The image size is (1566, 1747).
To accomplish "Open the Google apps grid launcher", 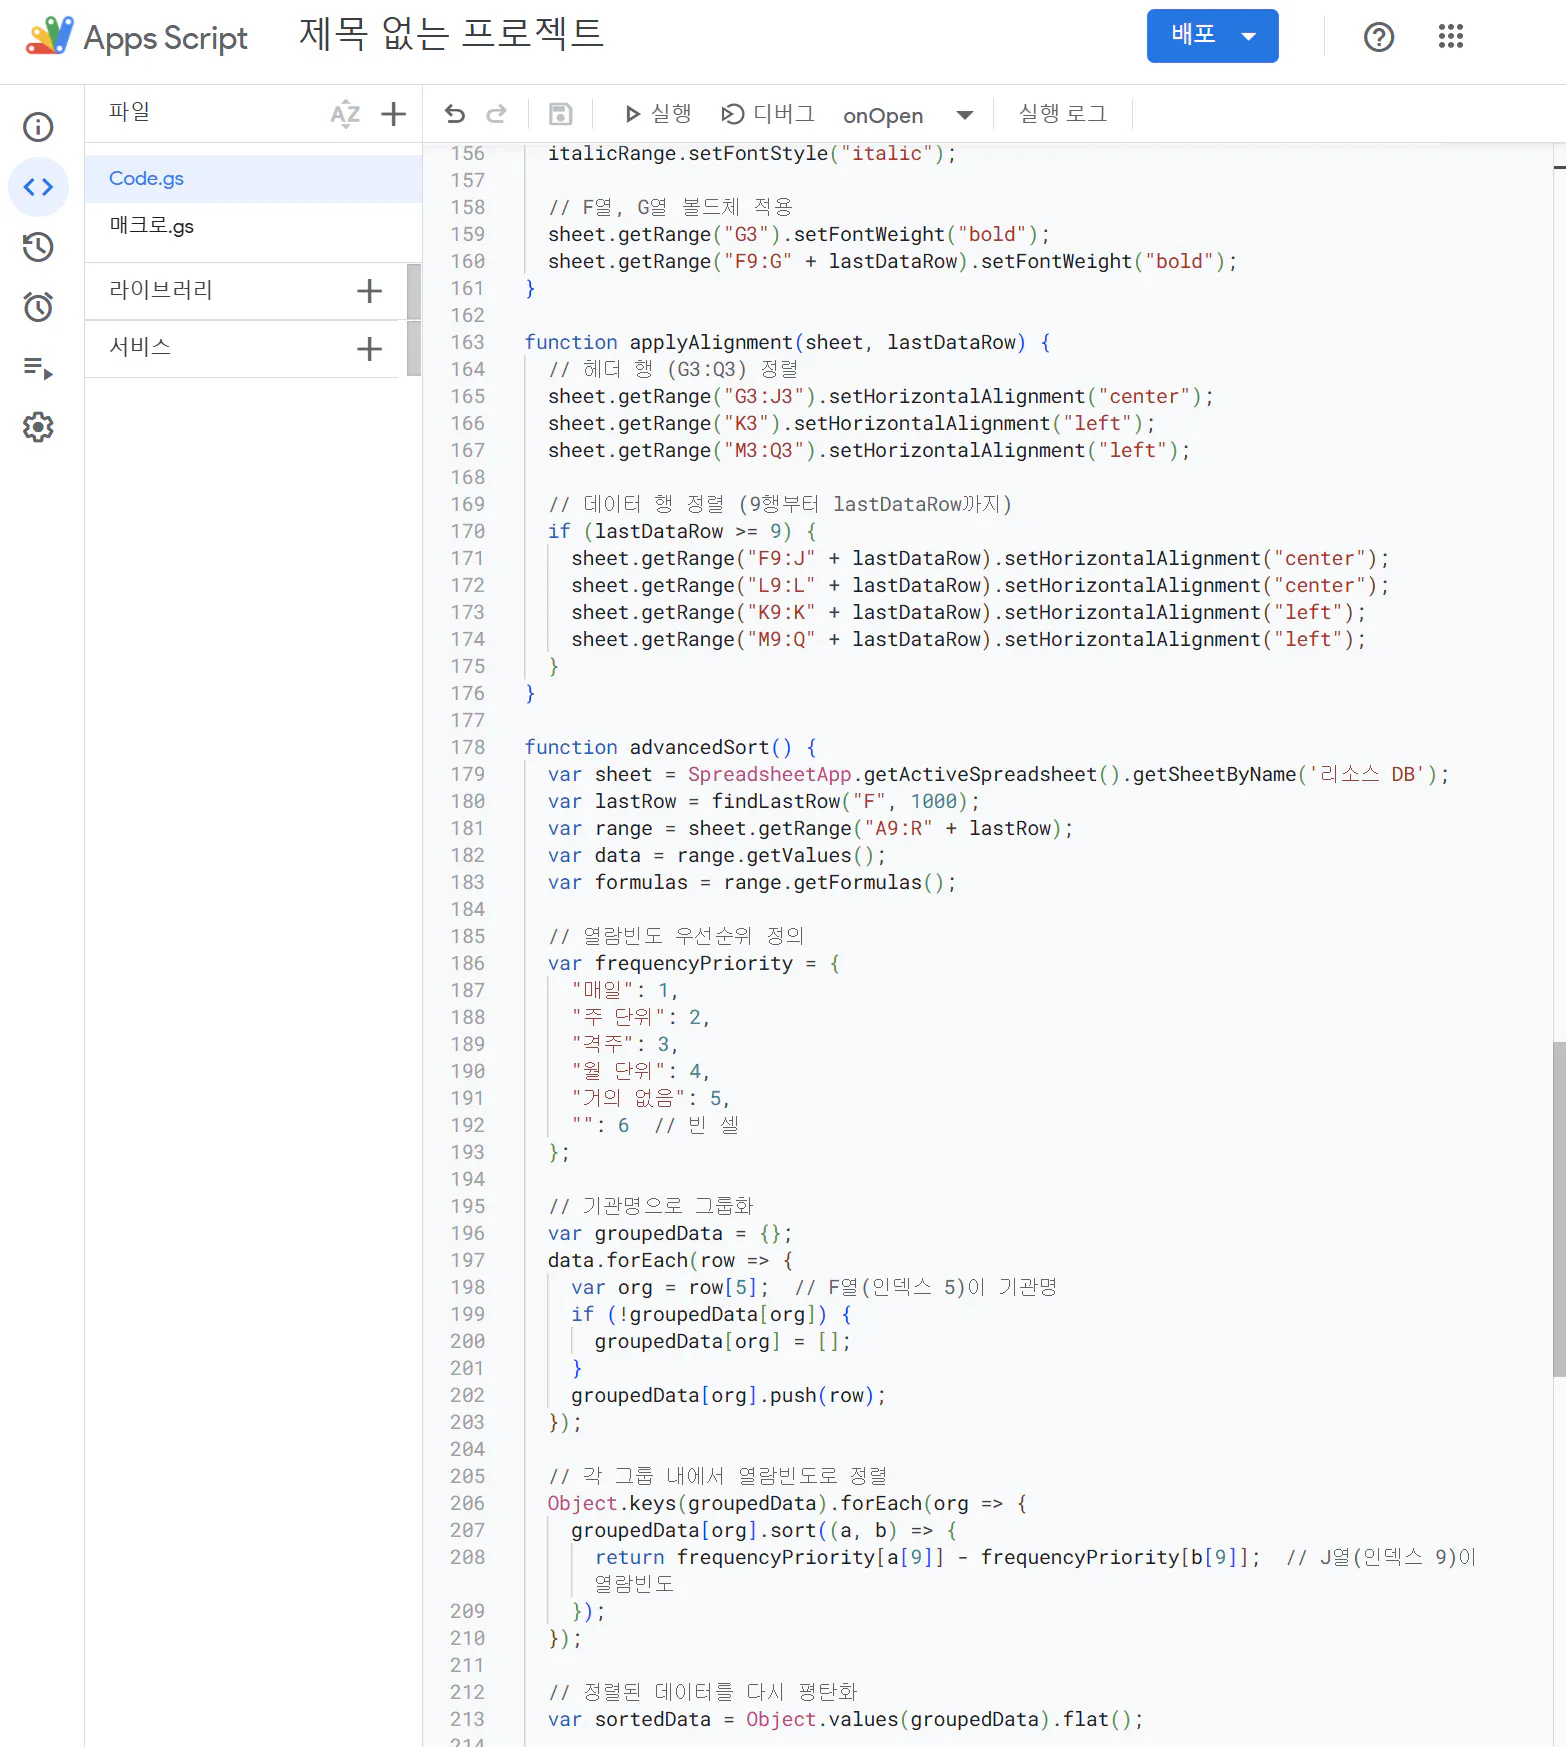I will [x=1450, y=37].
